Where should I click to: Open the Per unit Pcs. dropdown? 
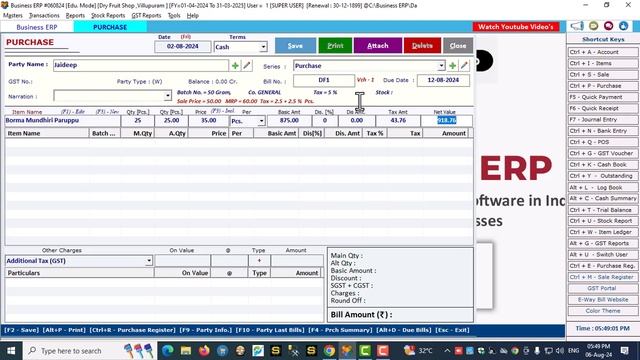[x=261, y=121]
